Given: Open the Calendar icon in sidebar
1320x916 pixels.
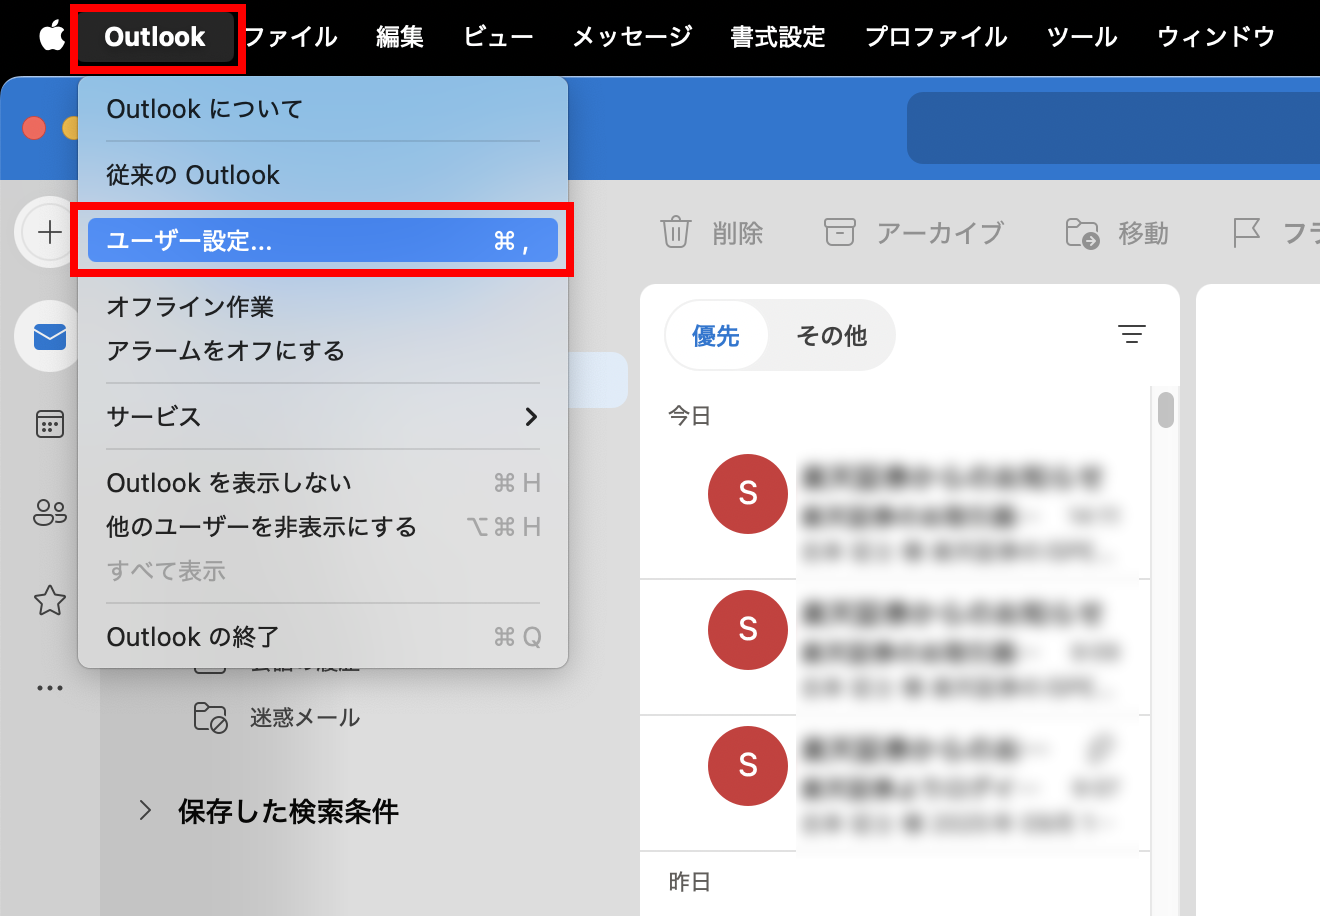Looking at the screenshot, I should [x=49, y=424].
